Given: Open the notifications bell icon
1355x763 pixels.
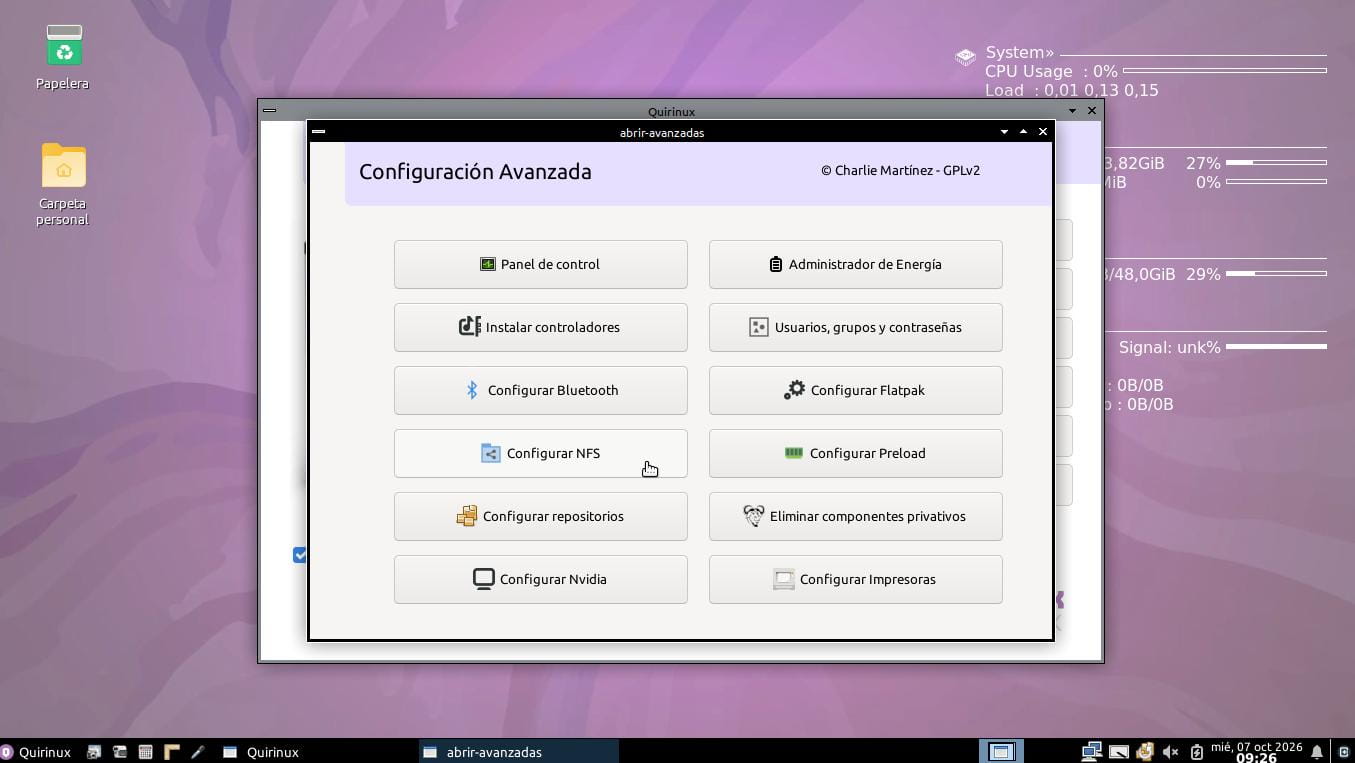Looking at the screenshot, I should click(1317, 752).
